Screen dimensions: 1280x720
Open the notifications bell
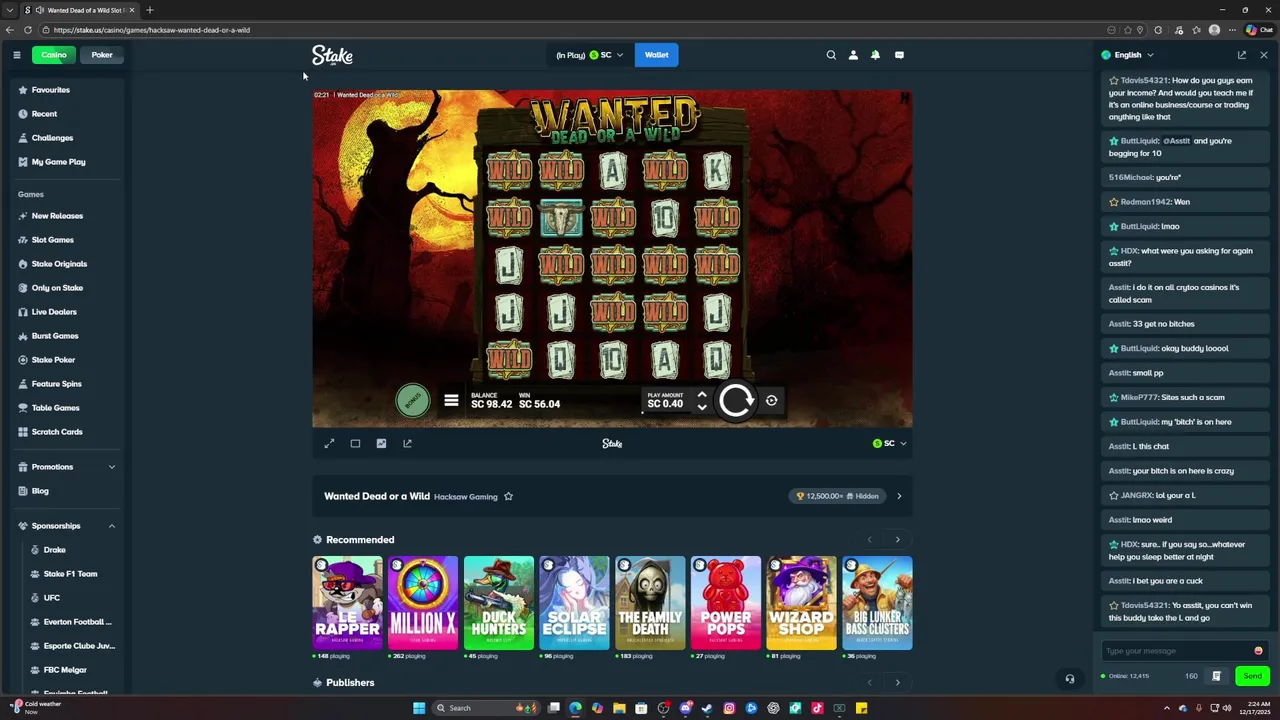pyautogui.click(x=875, y=55)
